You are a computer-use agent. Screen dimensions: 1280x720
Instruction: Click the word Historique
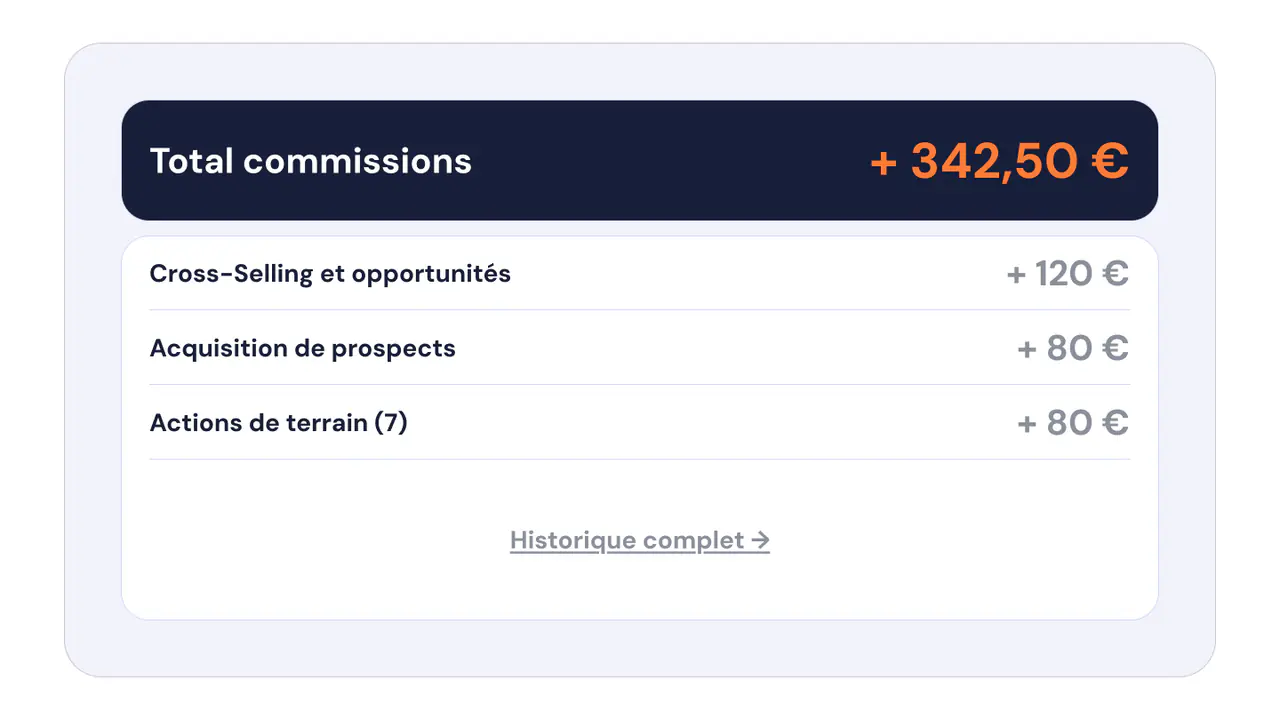click(x=573, y=541)
